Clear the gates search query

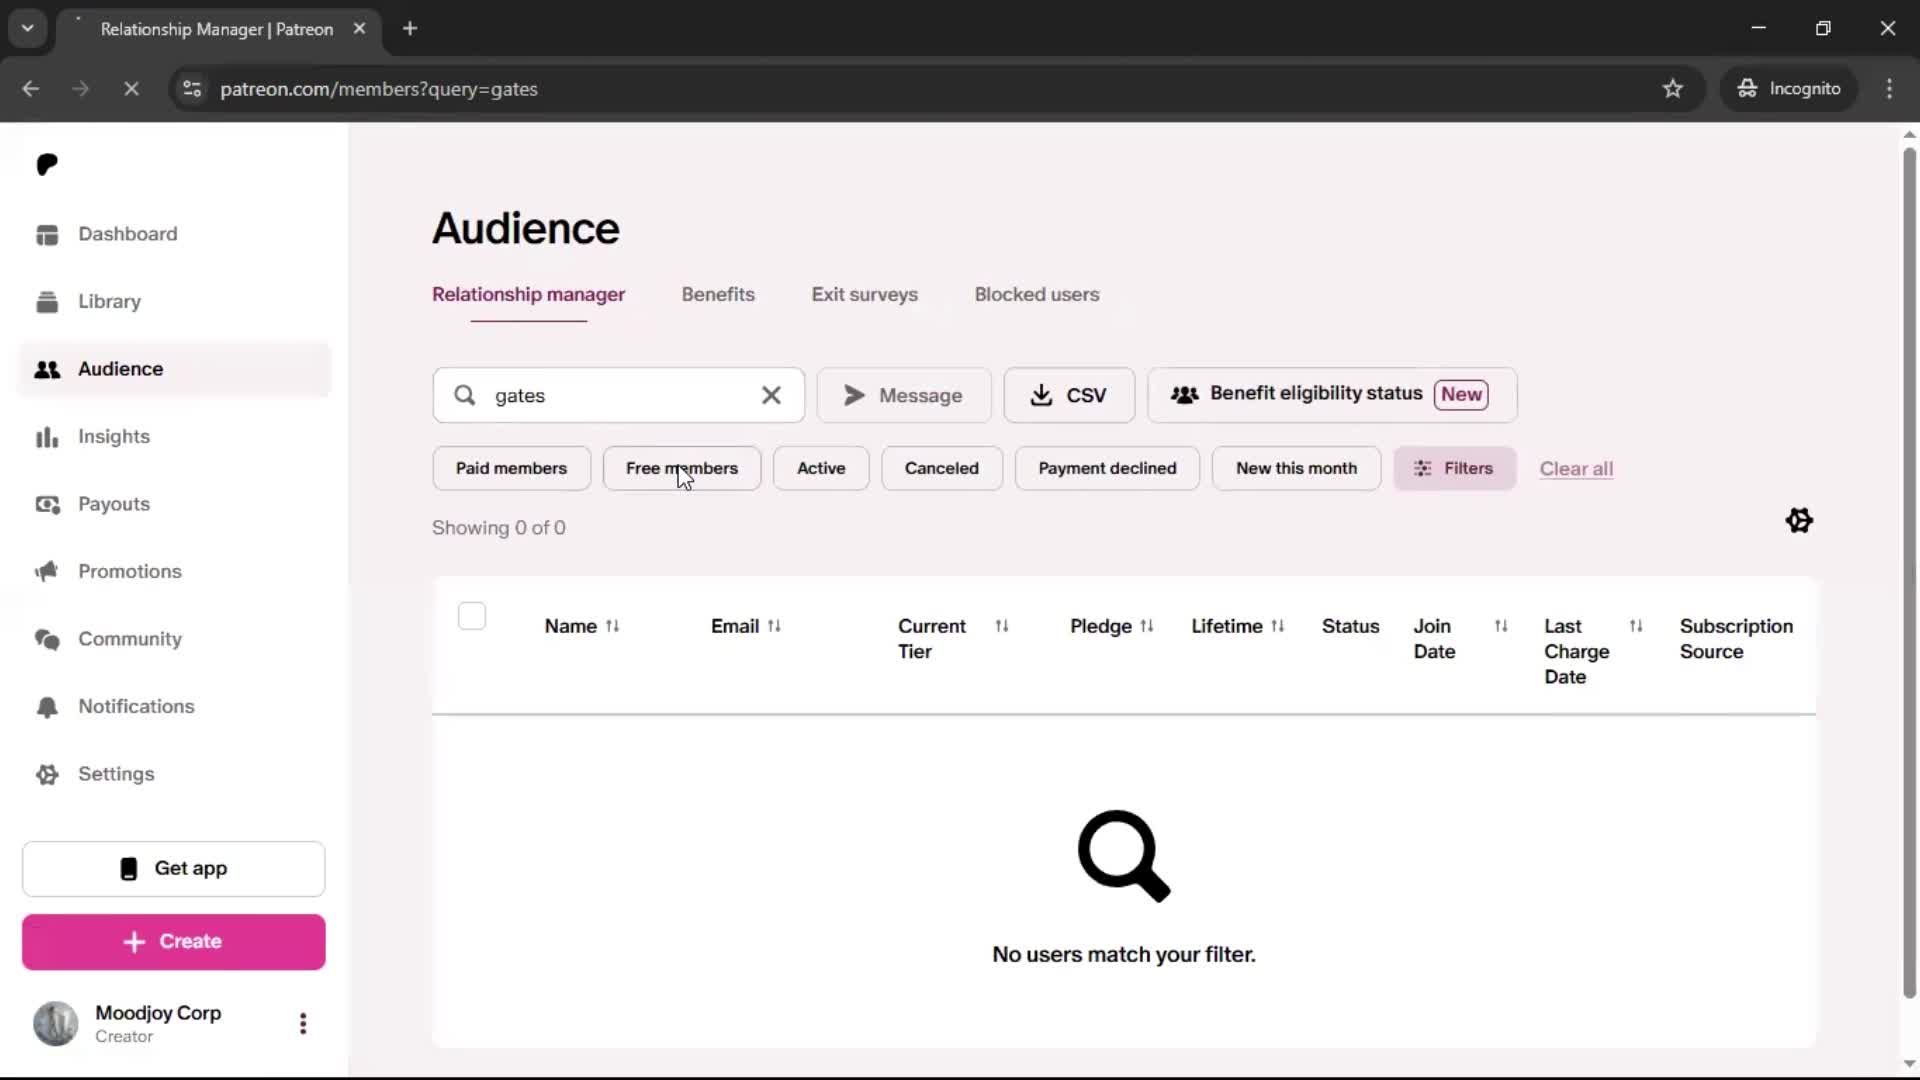771,395
